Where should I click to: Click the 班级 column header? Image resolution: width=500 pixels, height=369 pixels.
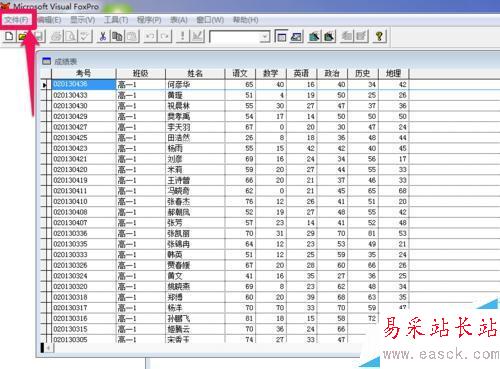point(140,73)
